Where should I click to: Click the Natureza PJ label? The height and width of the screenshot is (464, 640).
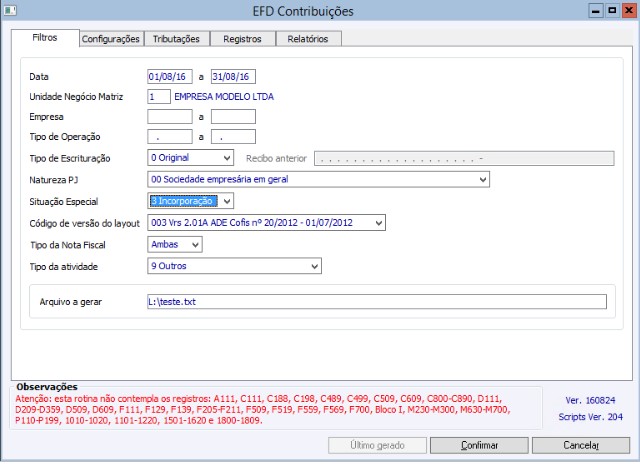53,180
